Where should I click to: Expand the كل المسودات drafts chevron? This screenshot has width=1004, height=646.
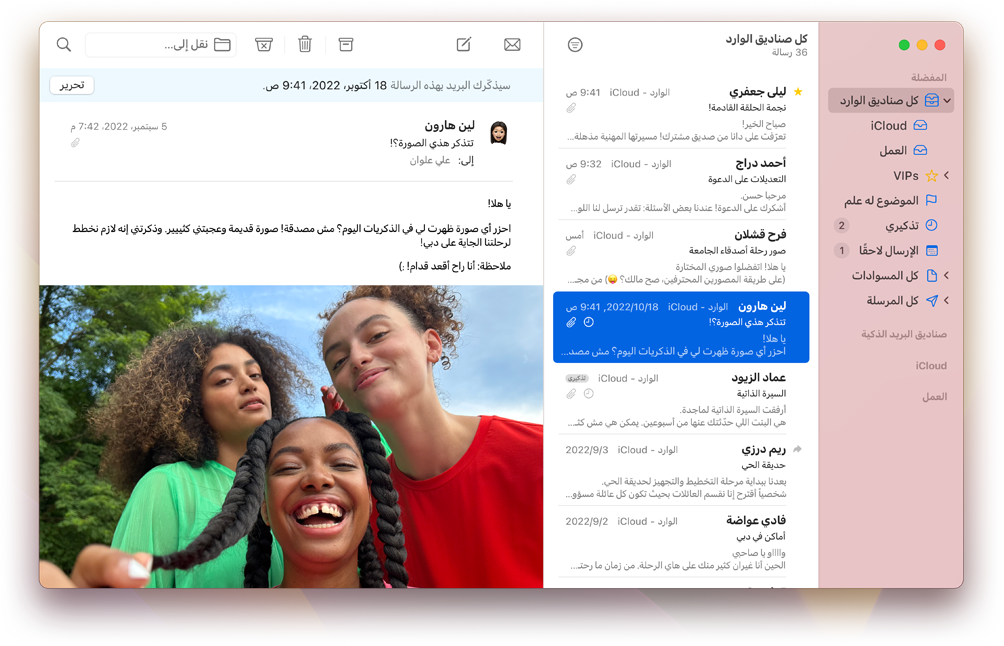(x=946, y=276)
